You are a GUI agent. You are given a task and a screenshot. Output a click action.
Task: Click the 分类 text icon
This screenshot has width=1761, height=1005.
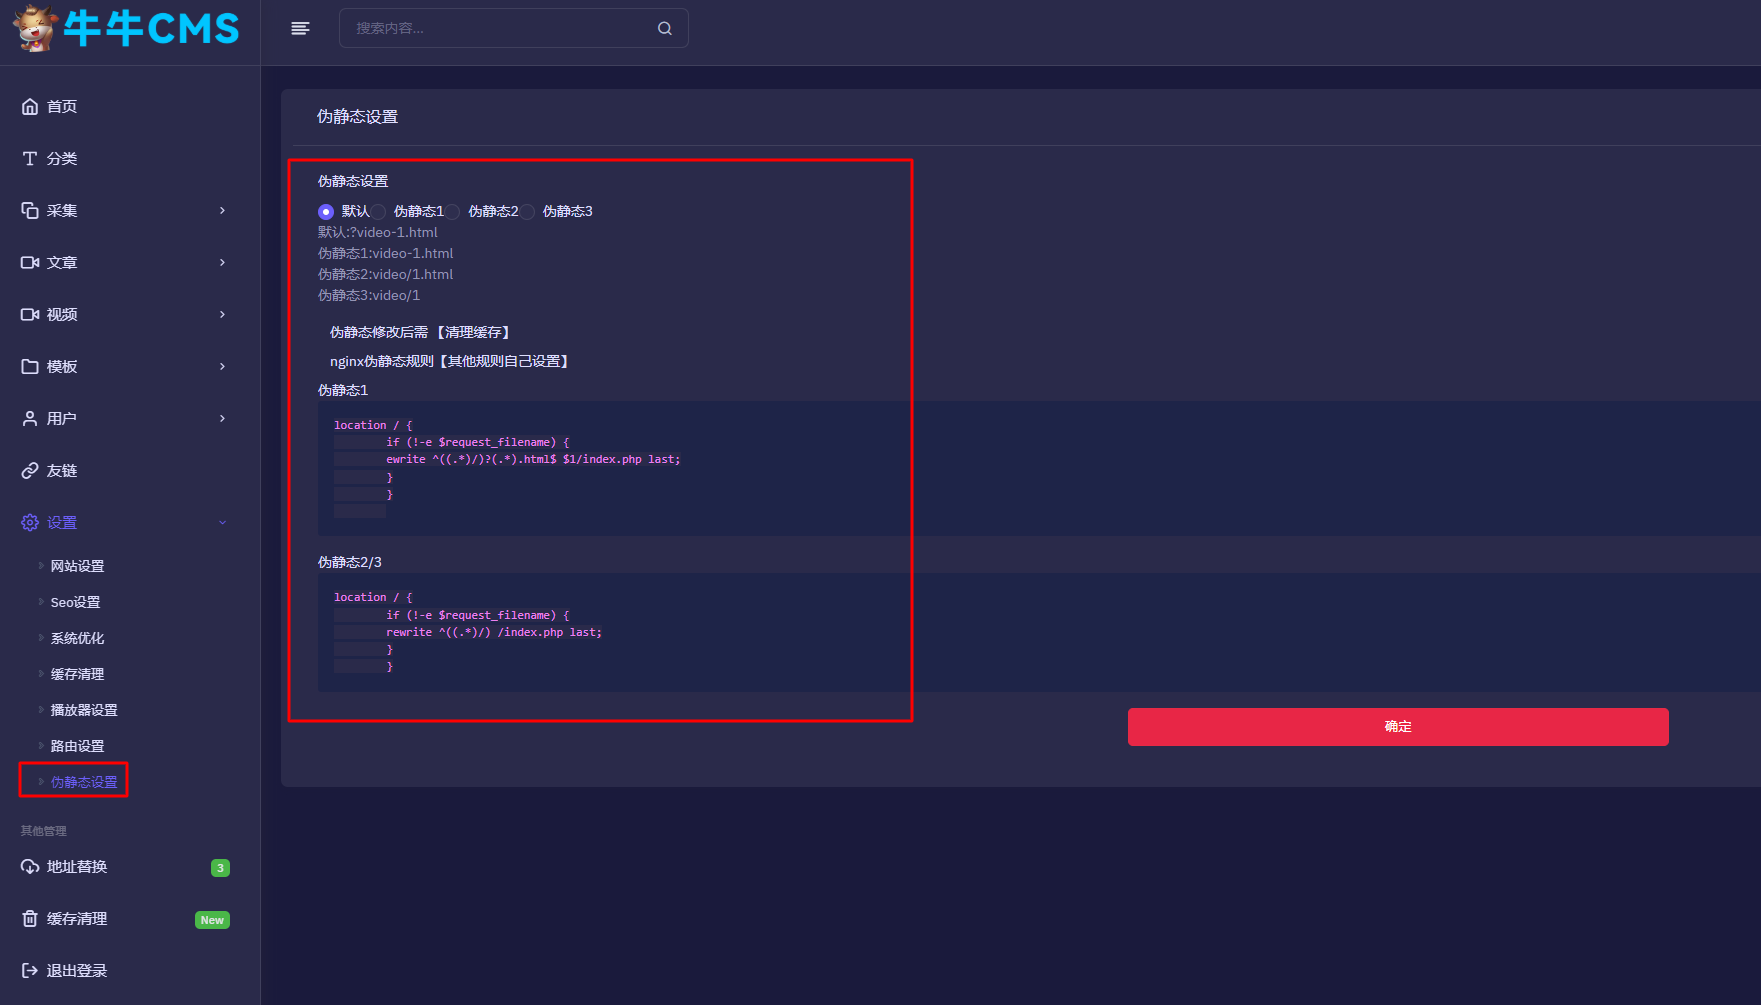coord(30,159)
